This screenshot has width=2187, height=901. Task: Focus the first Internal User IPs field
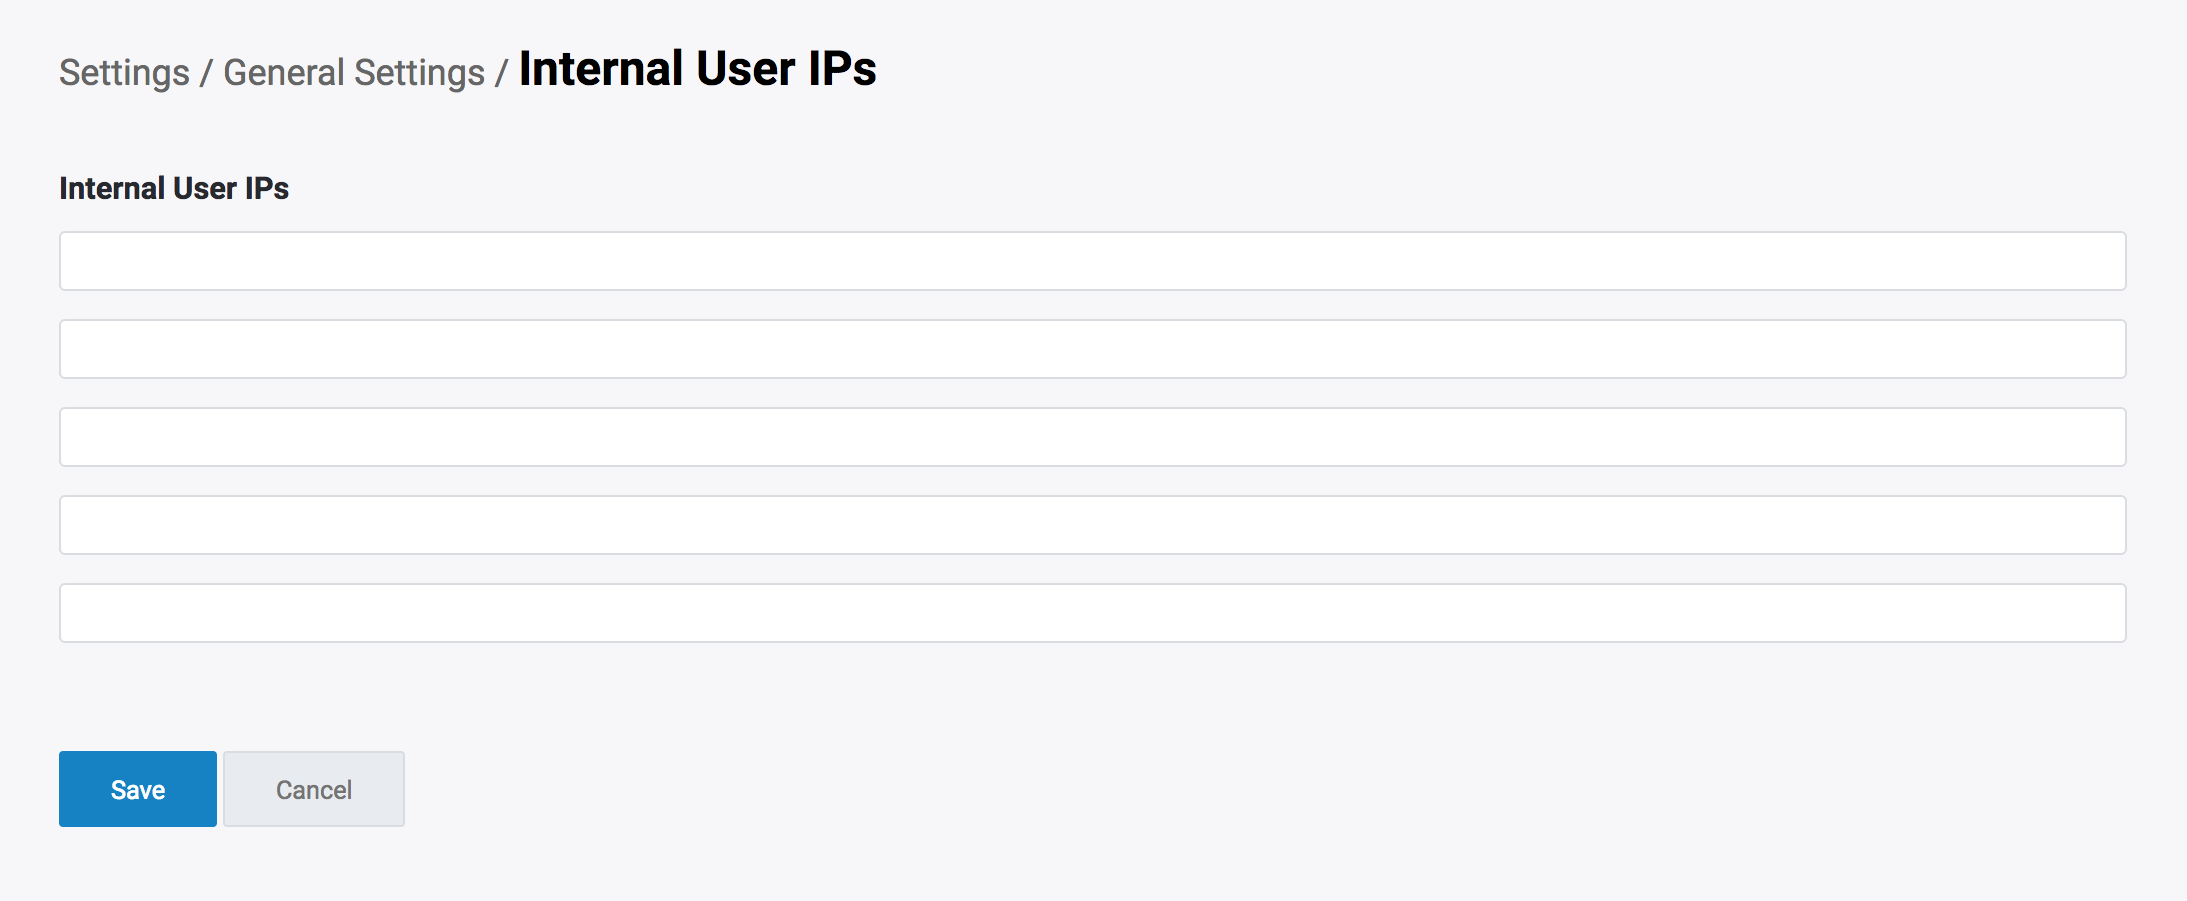[x=1092, y=261]
